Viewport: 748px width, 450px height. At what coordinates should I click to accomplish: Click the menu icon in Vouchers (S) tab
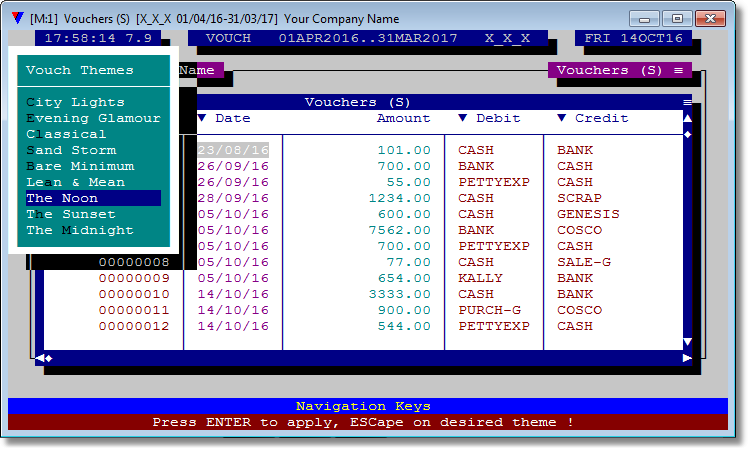(x=678, y=70)
